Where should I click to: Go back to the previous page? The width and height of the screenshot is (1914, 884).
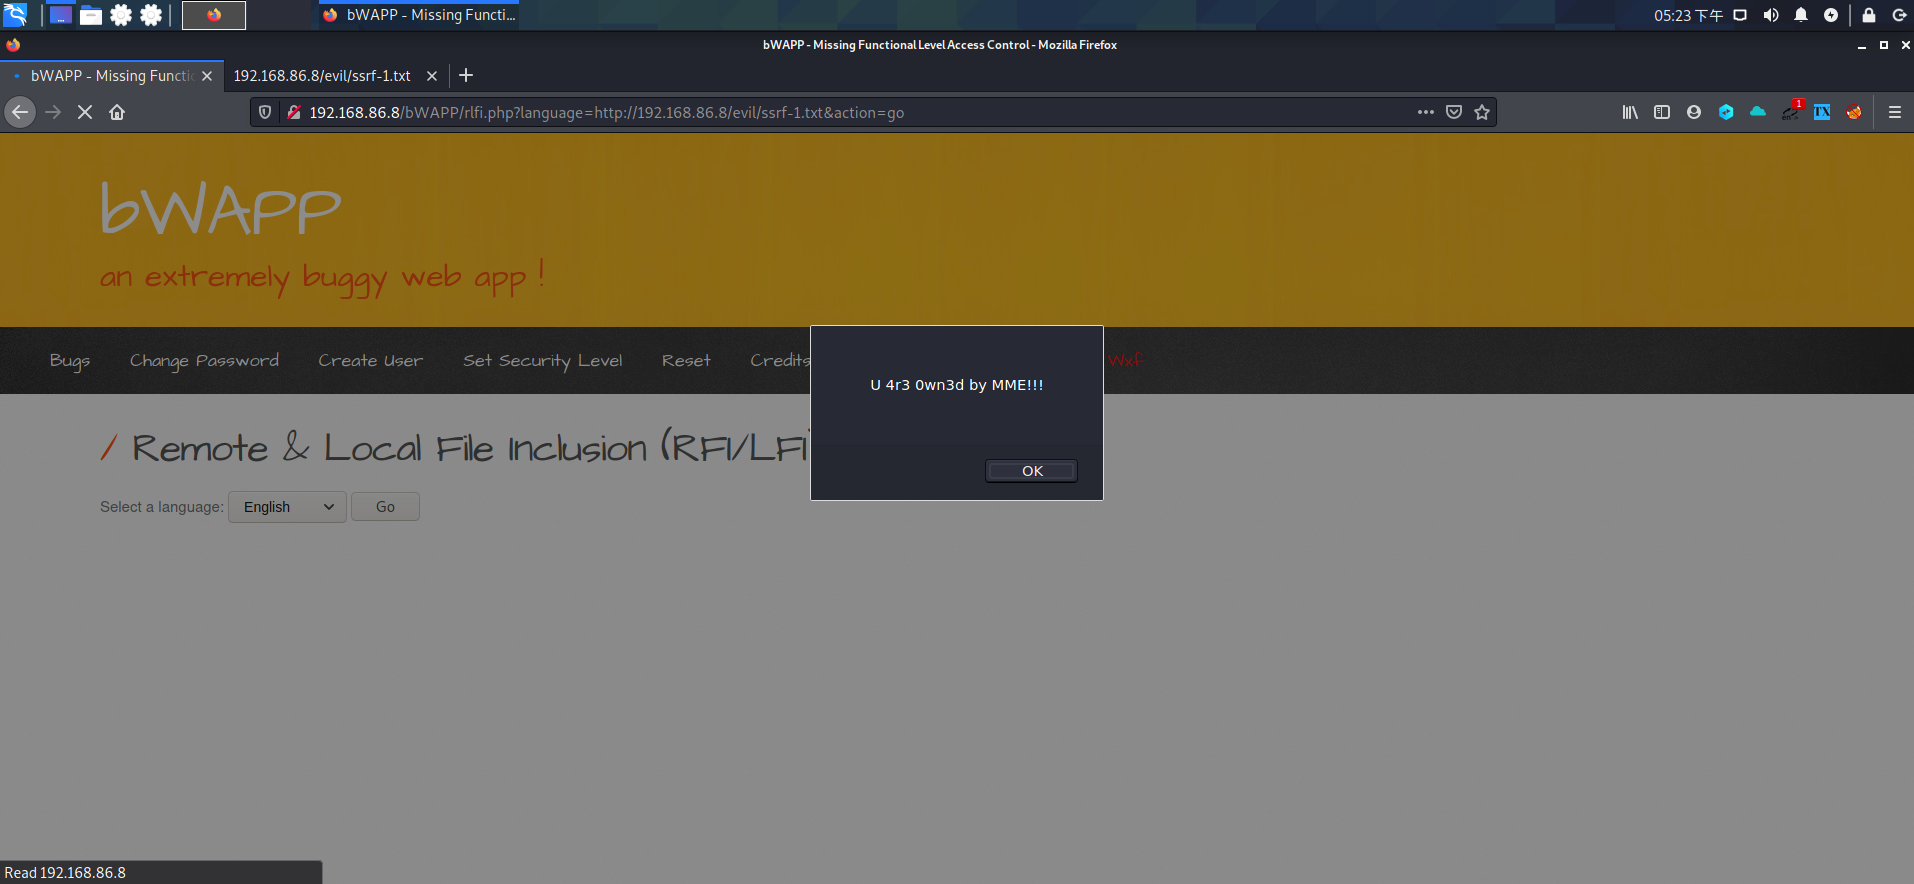click(20, 112)
